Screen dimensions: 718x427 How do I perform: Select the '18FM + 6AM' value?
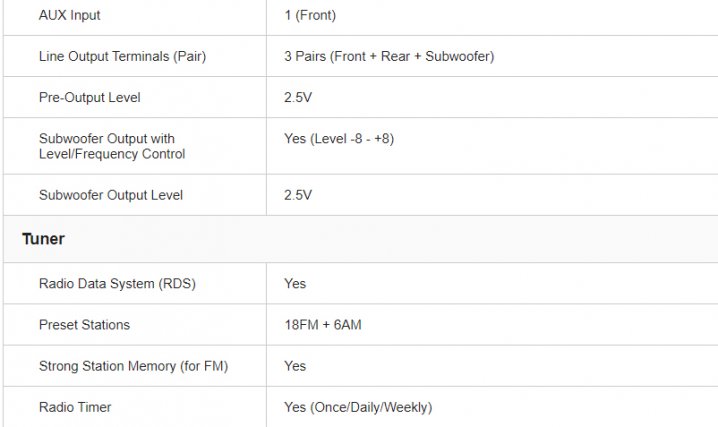point(320,325)
